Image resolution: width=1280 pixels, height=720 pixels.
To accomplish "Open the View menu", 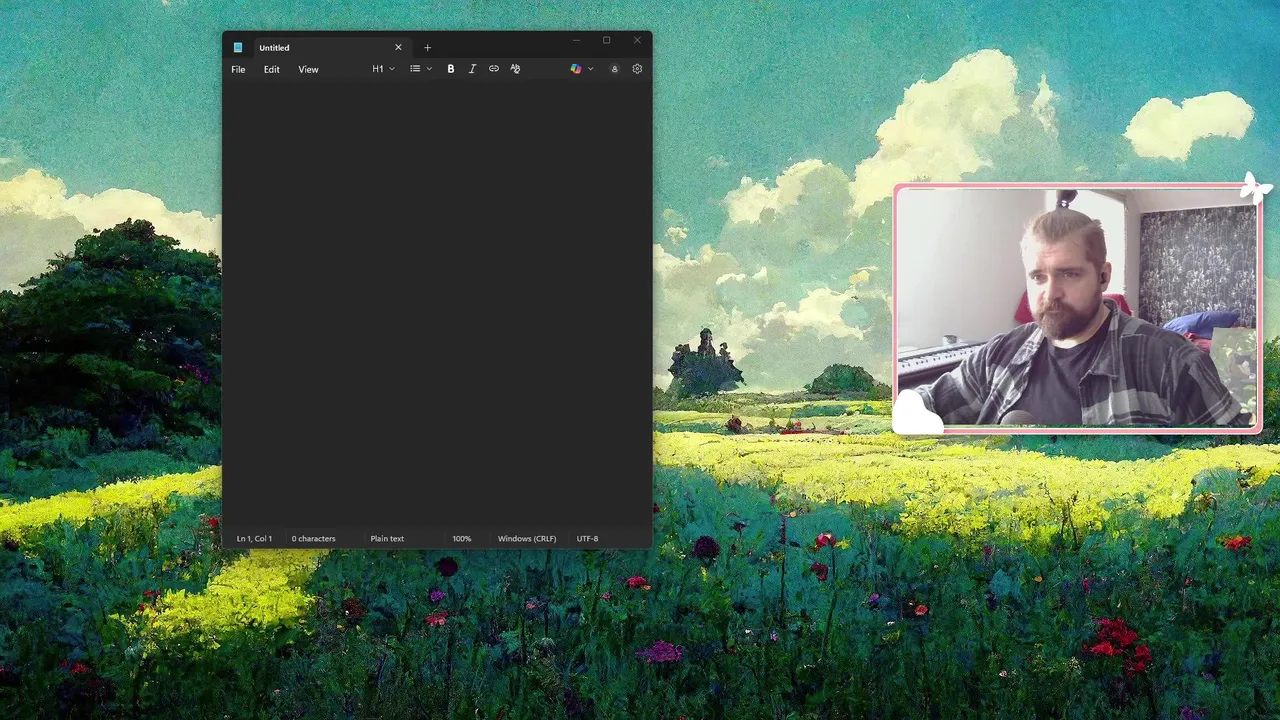I will coord(308,69).
